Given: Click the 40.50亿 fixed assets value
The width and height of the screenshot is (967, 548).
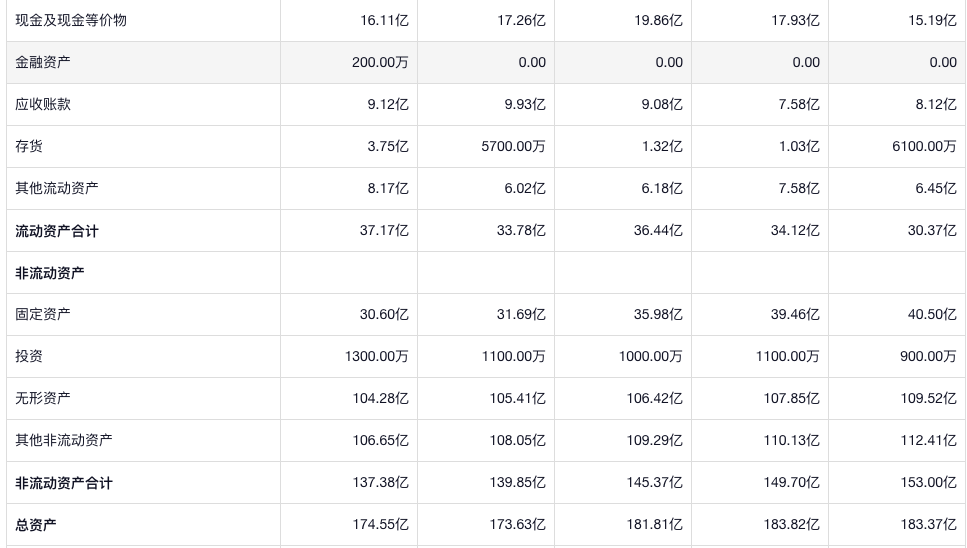Looking at the screenshot, I should click(x=931, y=314).
